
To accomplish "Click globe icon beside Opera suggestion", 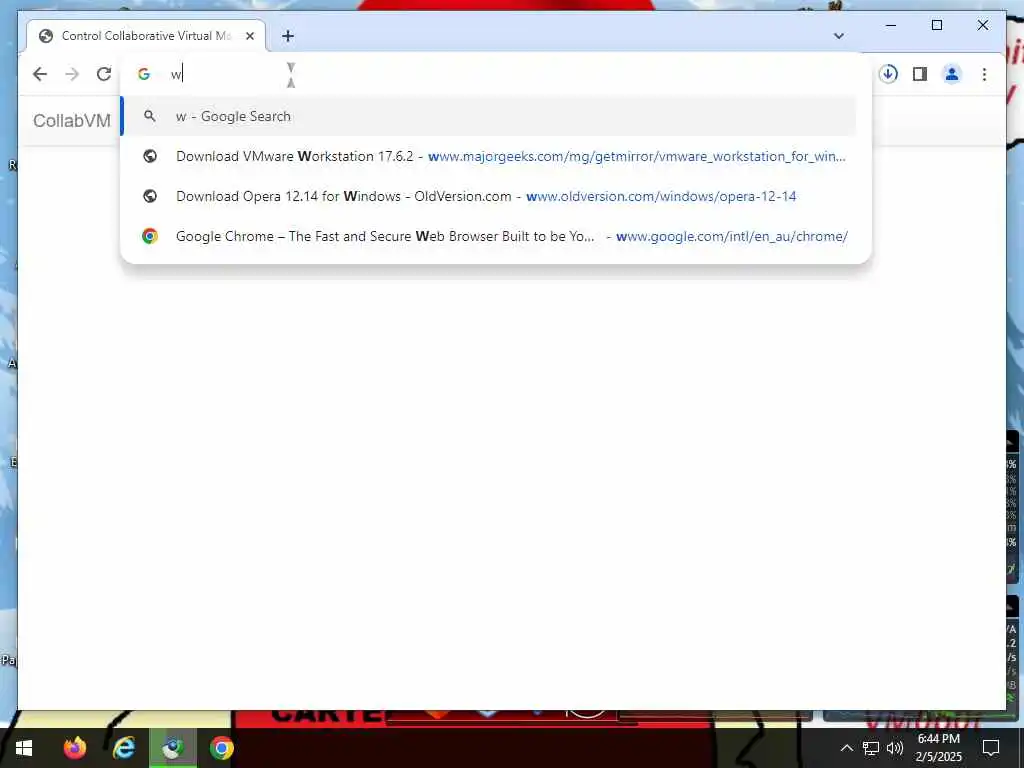I will [x=150, y=196].
